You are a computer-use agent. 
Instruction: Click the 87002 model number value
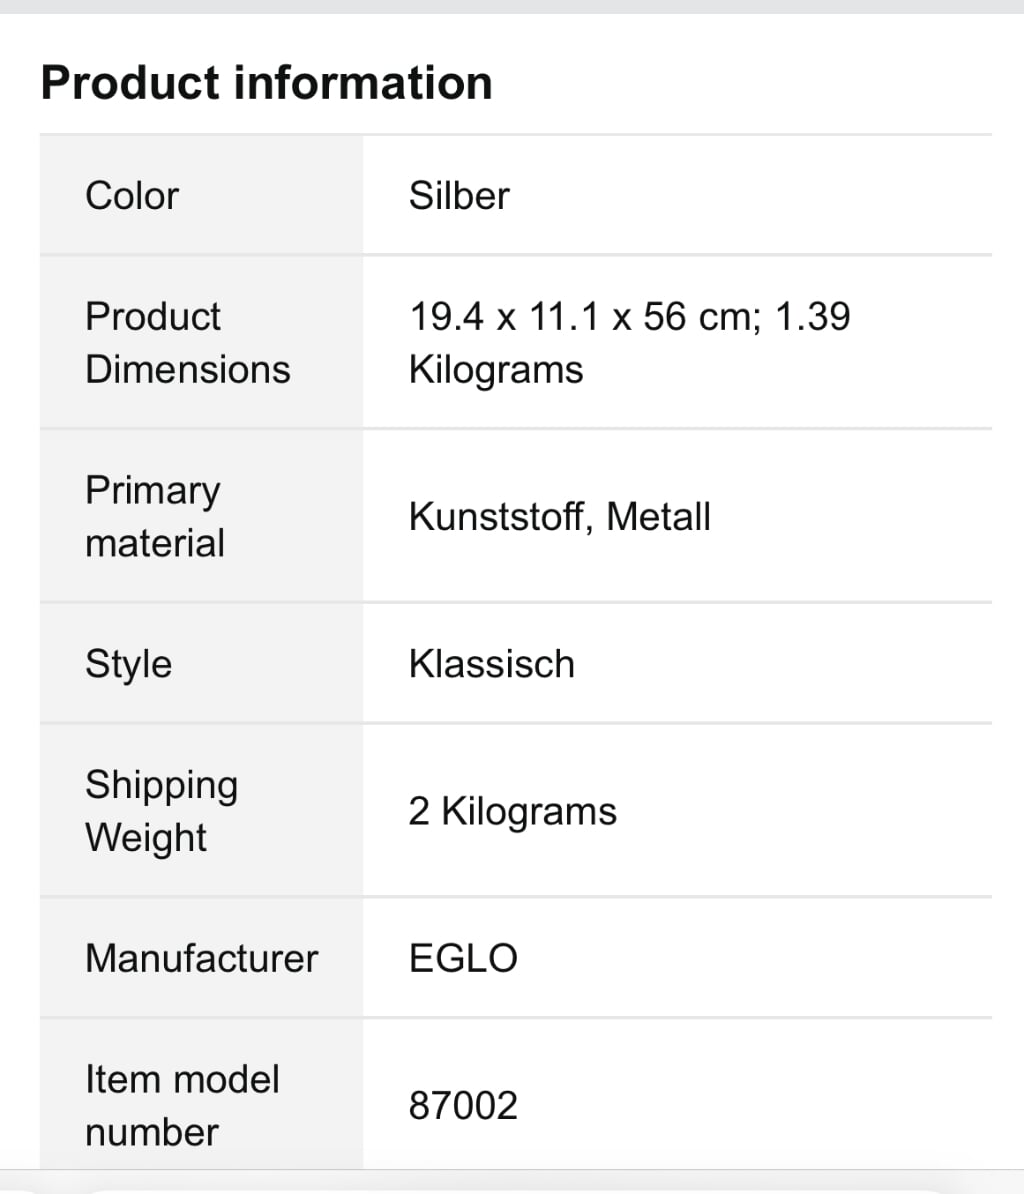pos(463,1106)
